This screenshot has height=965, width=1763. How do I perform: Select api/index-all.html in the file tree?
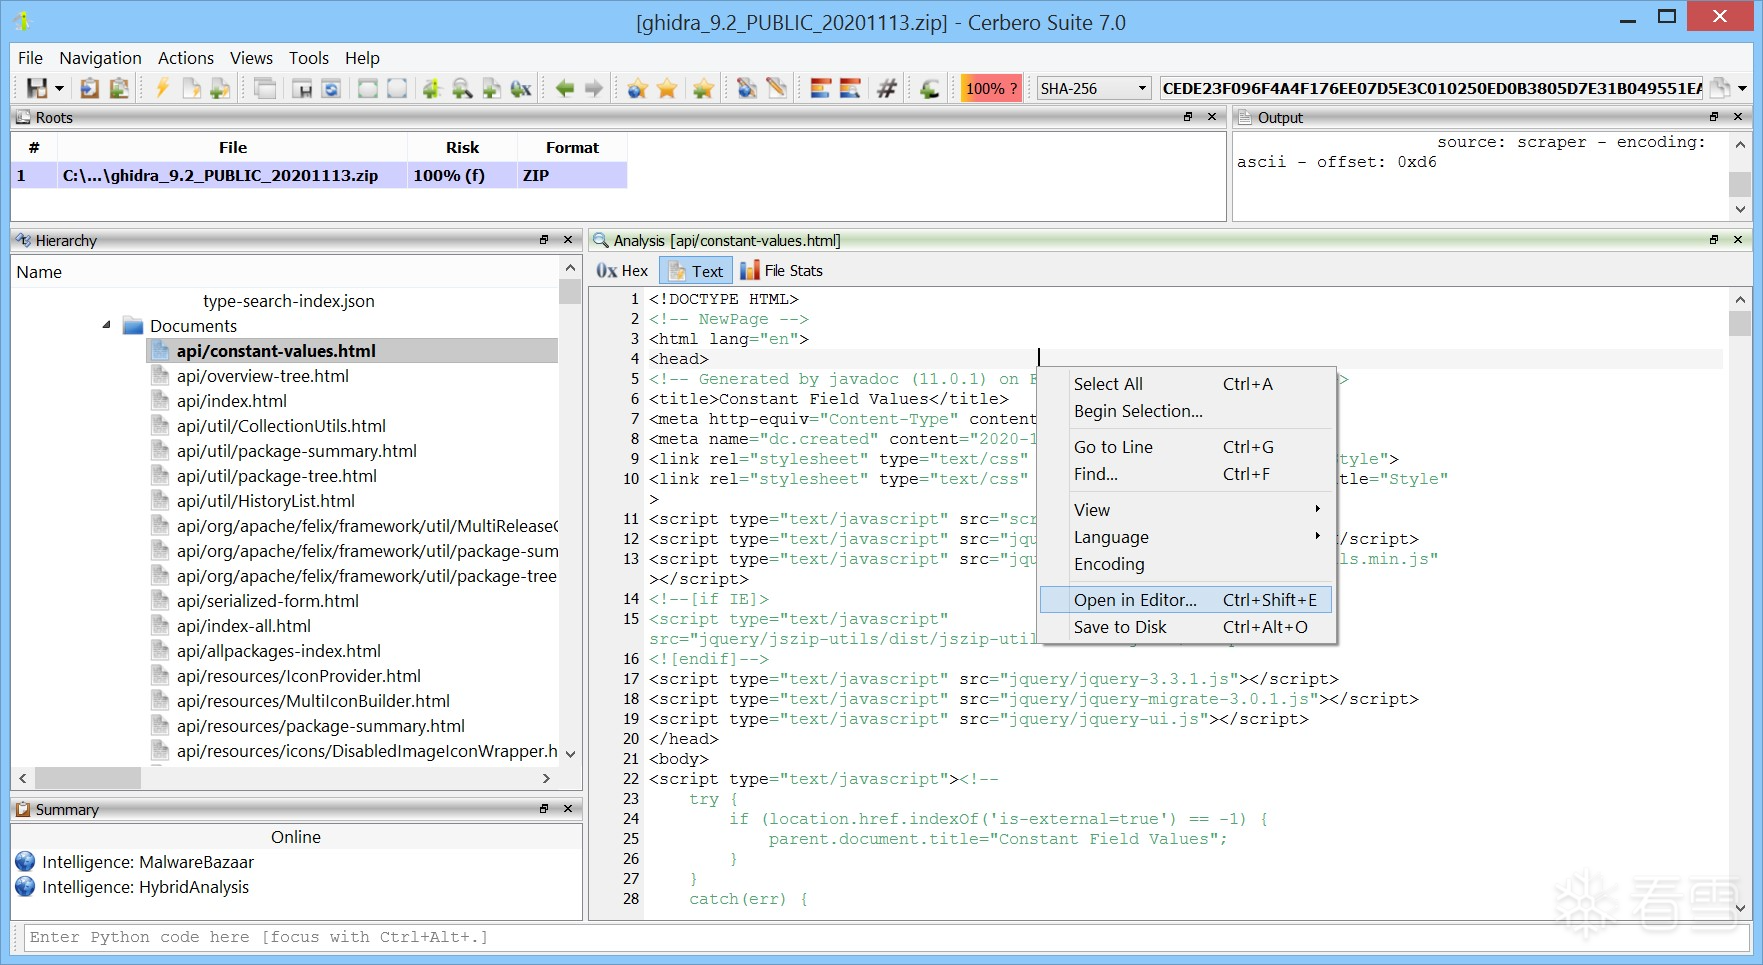(x=243, y=626)
